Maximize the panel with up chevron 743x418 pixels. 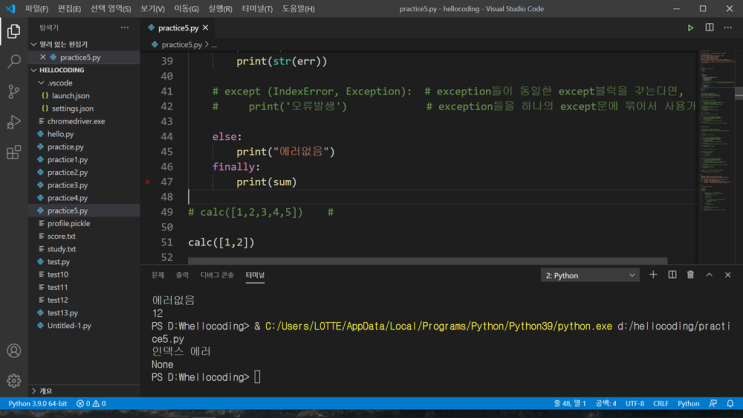coord(709,275)
